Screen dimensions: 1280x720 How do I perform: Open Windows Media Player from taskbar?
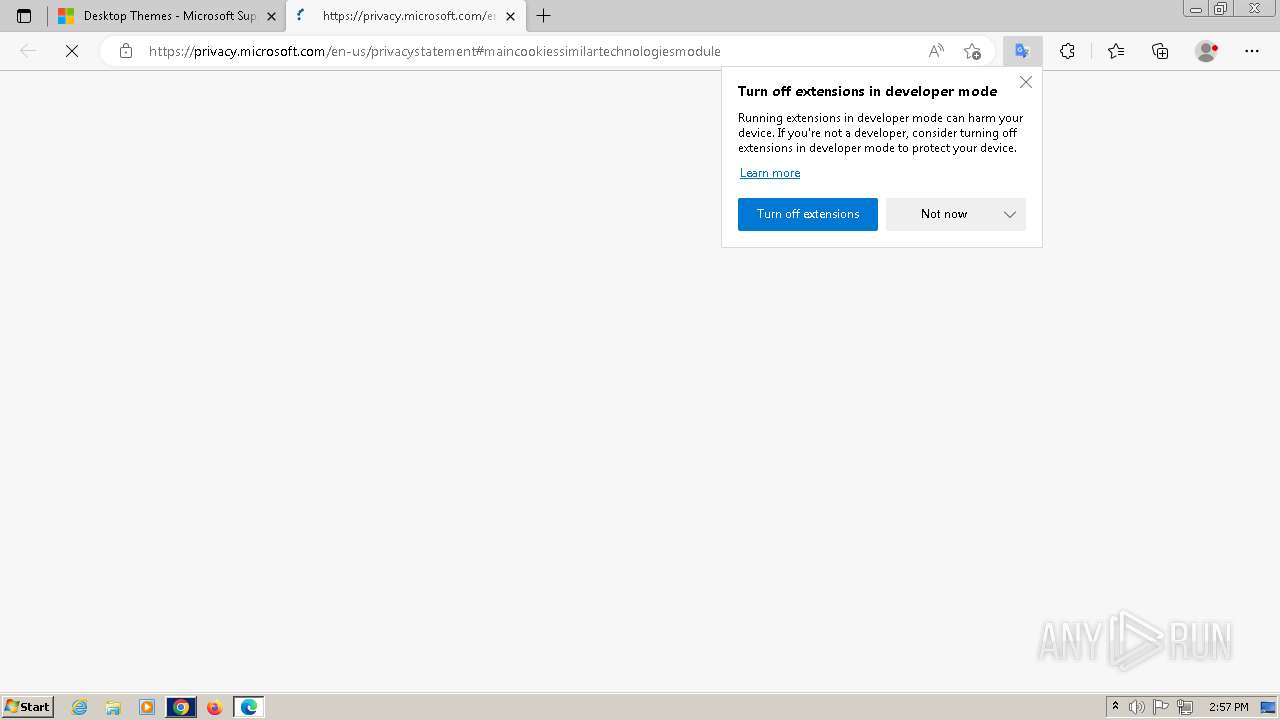[x=147, y=707]
